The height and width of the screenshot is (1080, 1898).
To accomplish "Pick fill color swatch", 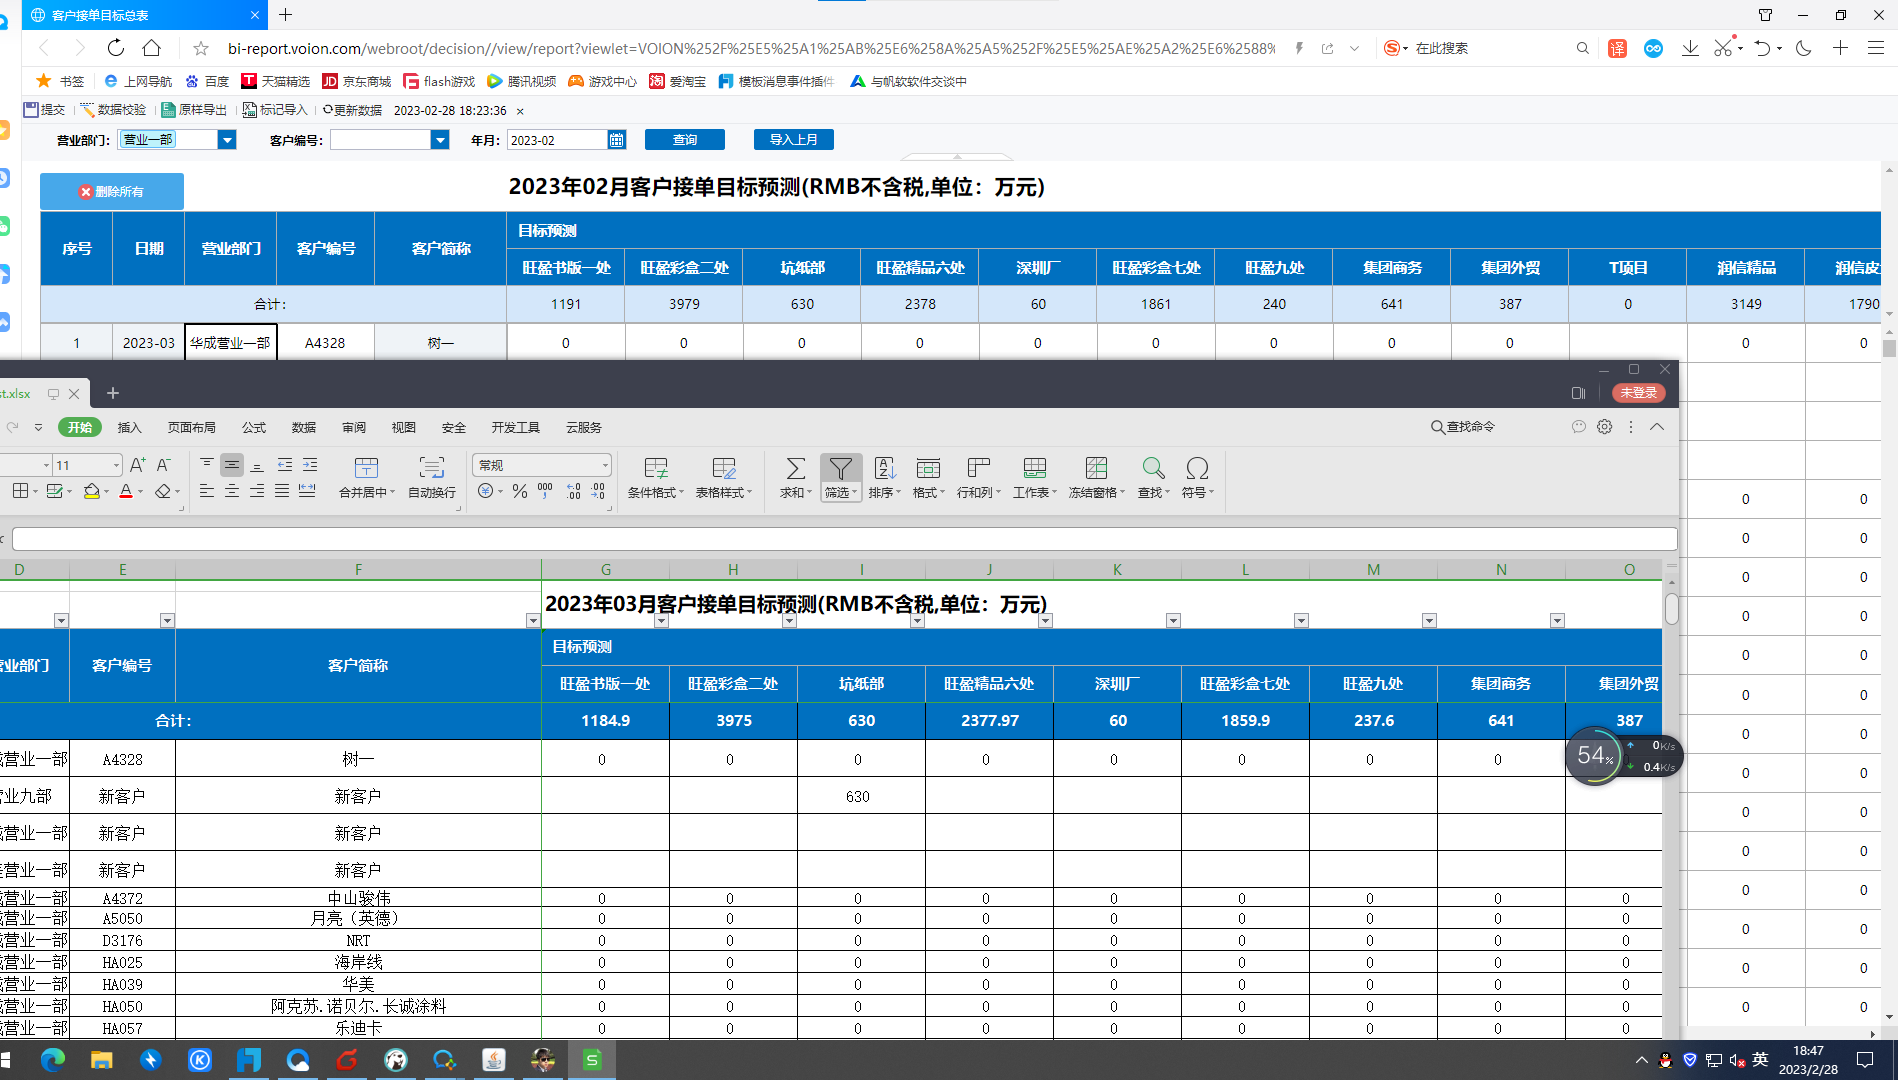I will [91, 491].
